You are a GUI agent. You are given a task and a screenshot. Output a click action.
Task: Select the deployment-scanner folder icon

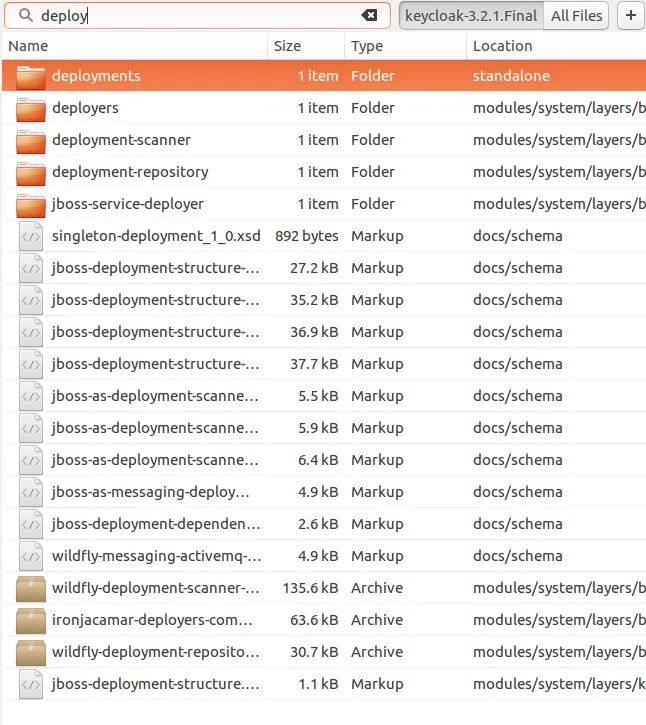[31, 141]
